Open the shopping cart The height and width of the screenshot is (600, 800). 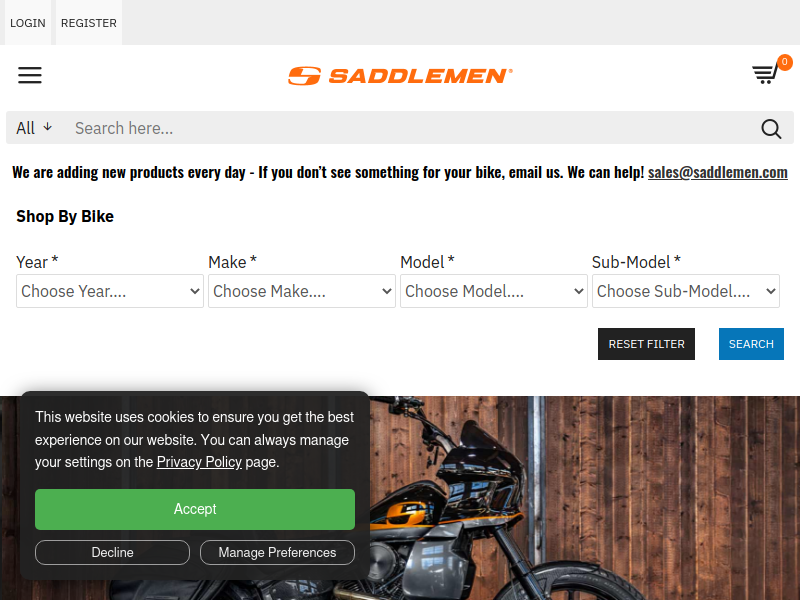(x=764, y=74)
